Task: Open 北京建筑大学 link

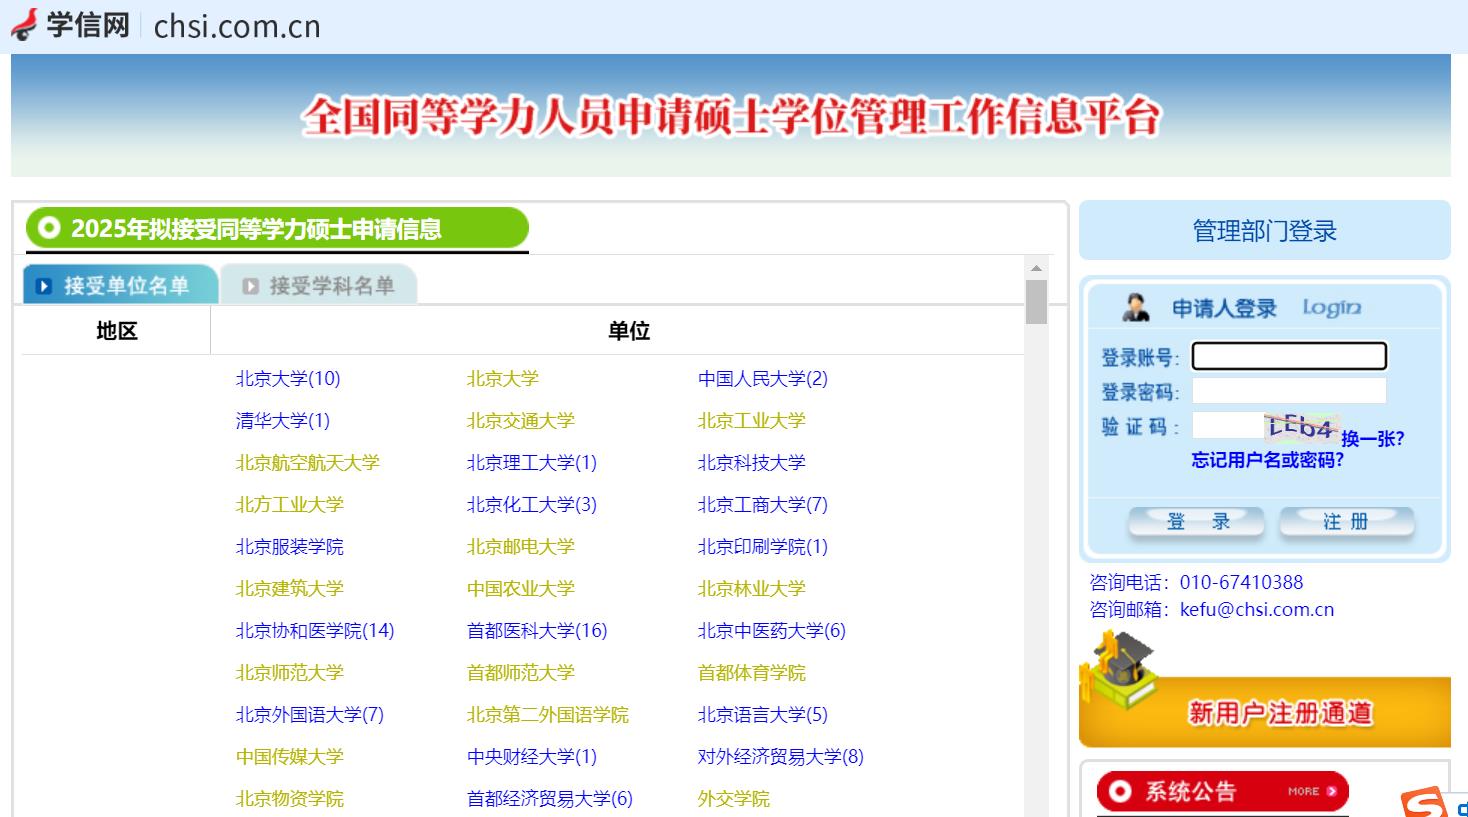Action: point(290,589)
